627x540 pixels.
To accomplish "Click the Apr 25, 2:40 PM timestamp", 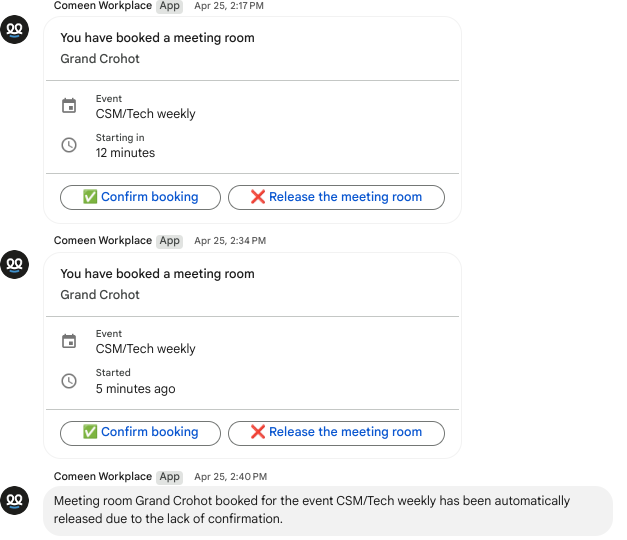I will tap(231, 477).
